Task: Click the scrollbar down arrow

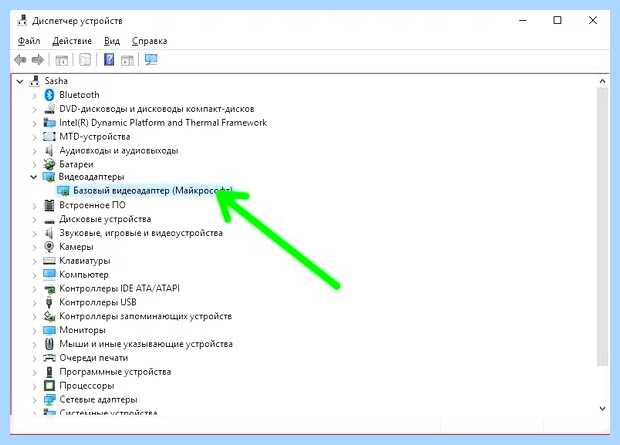Action: pos(602,409)
